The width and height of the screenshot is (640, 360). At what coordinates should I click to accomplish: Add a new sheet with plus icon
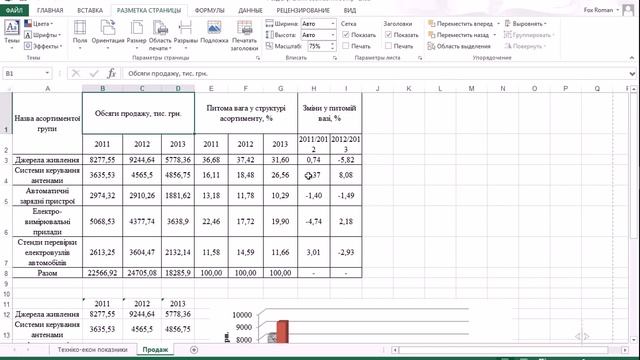pos(194,350)
